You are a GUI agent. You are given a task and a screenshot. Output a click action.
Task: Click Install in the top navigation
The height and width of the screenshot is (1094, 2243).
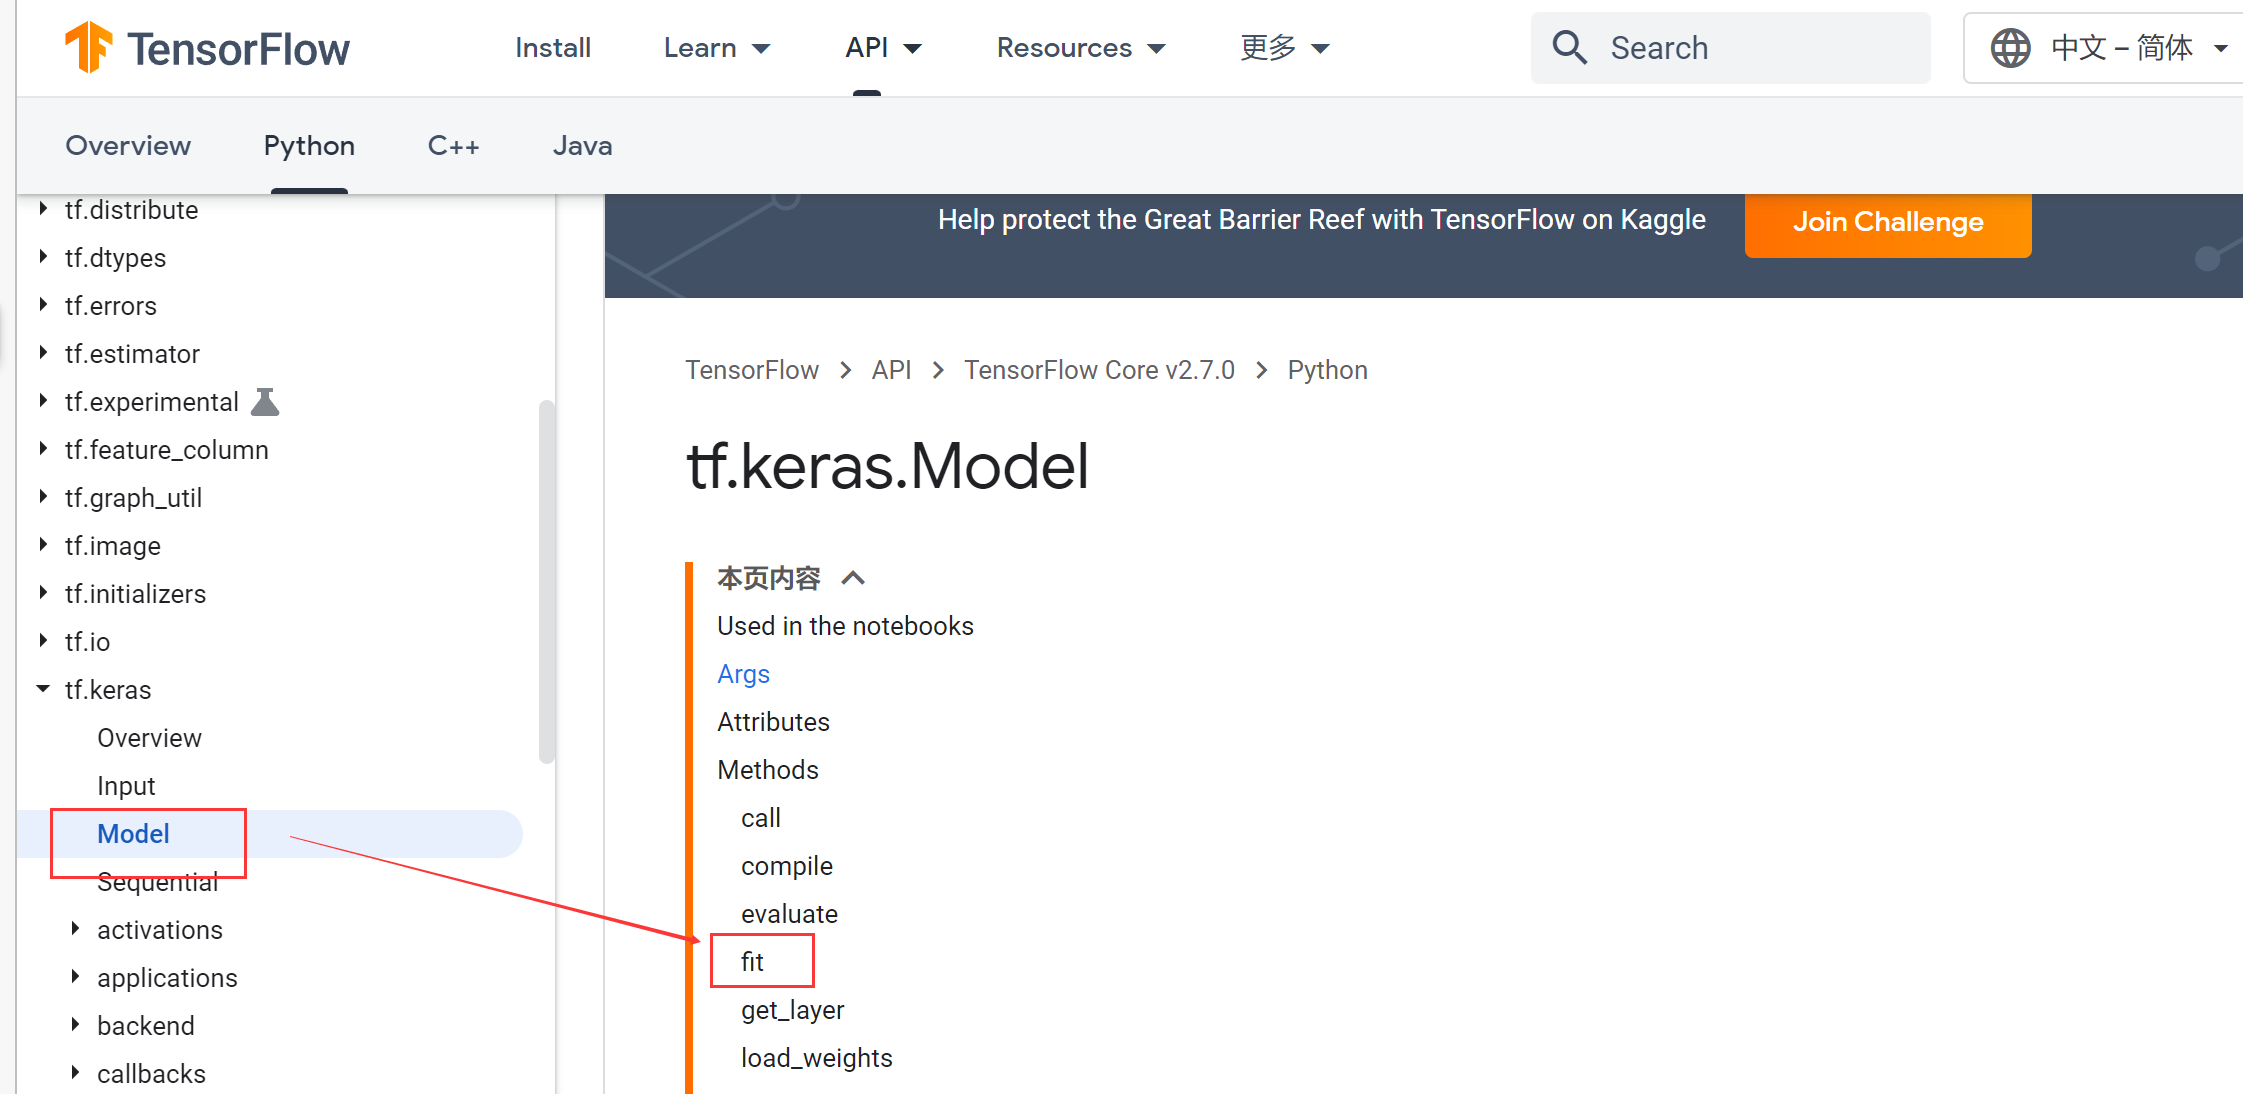pos(553,48)
